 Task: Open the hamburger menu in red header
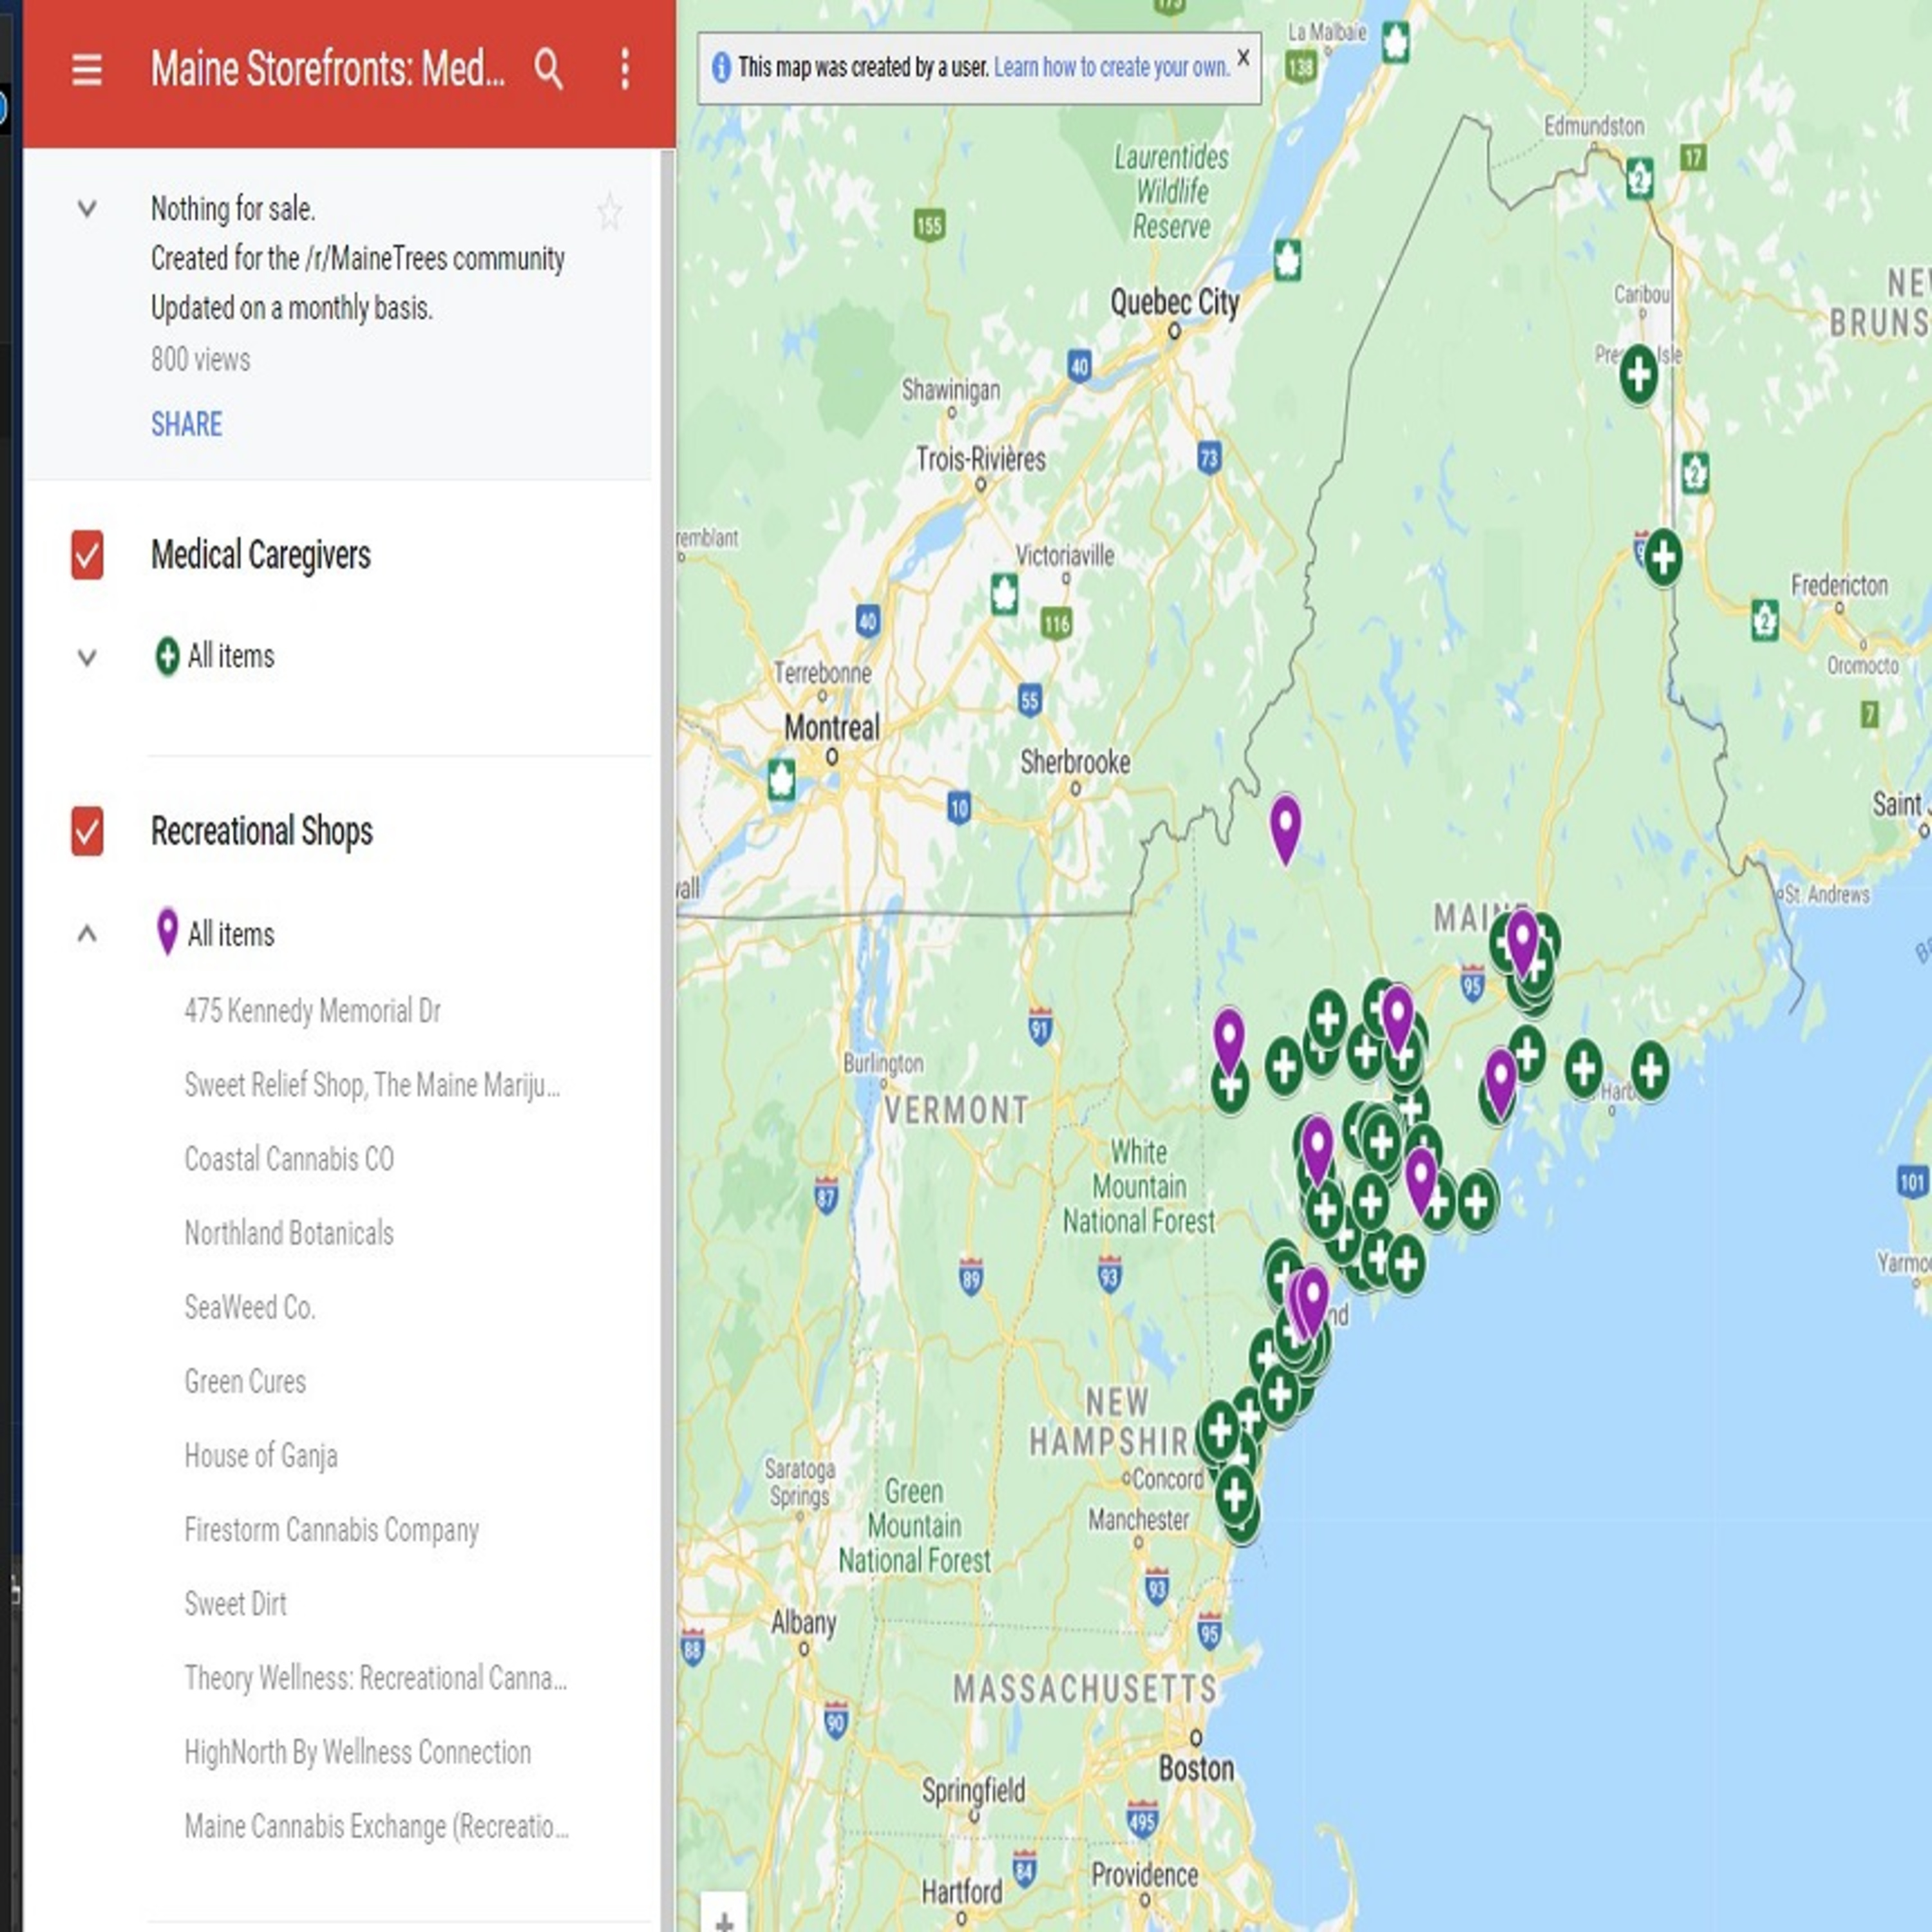click(87, 70)
